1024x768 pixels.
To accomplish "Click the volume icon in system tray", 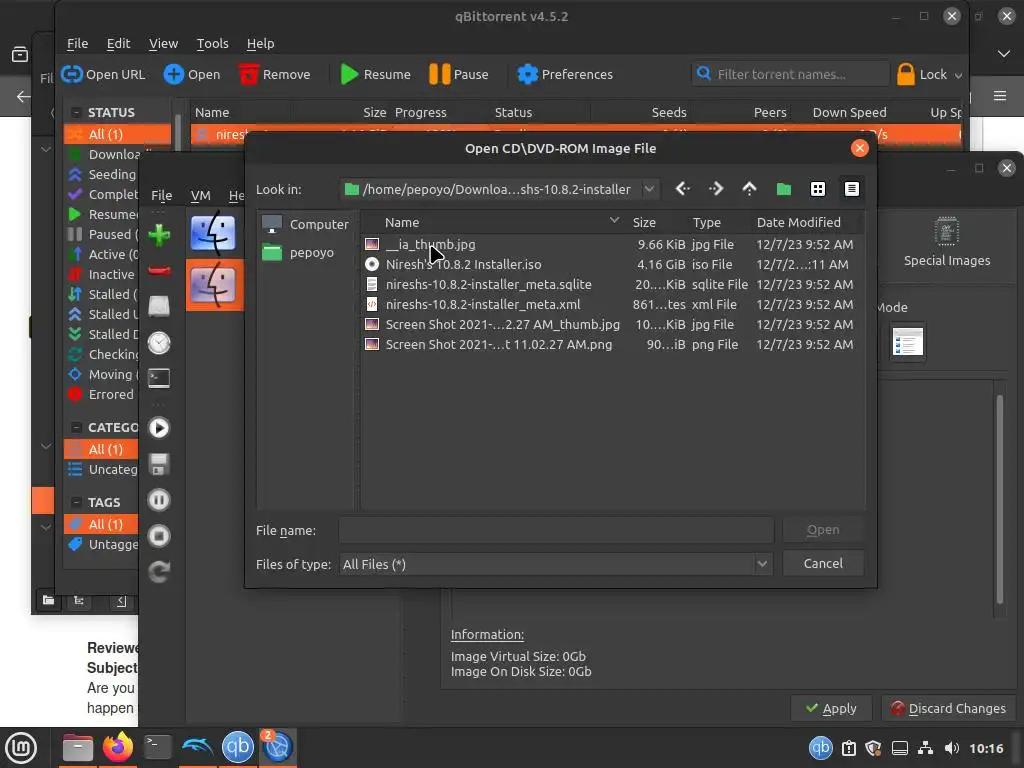I will (x=952, y=748).
